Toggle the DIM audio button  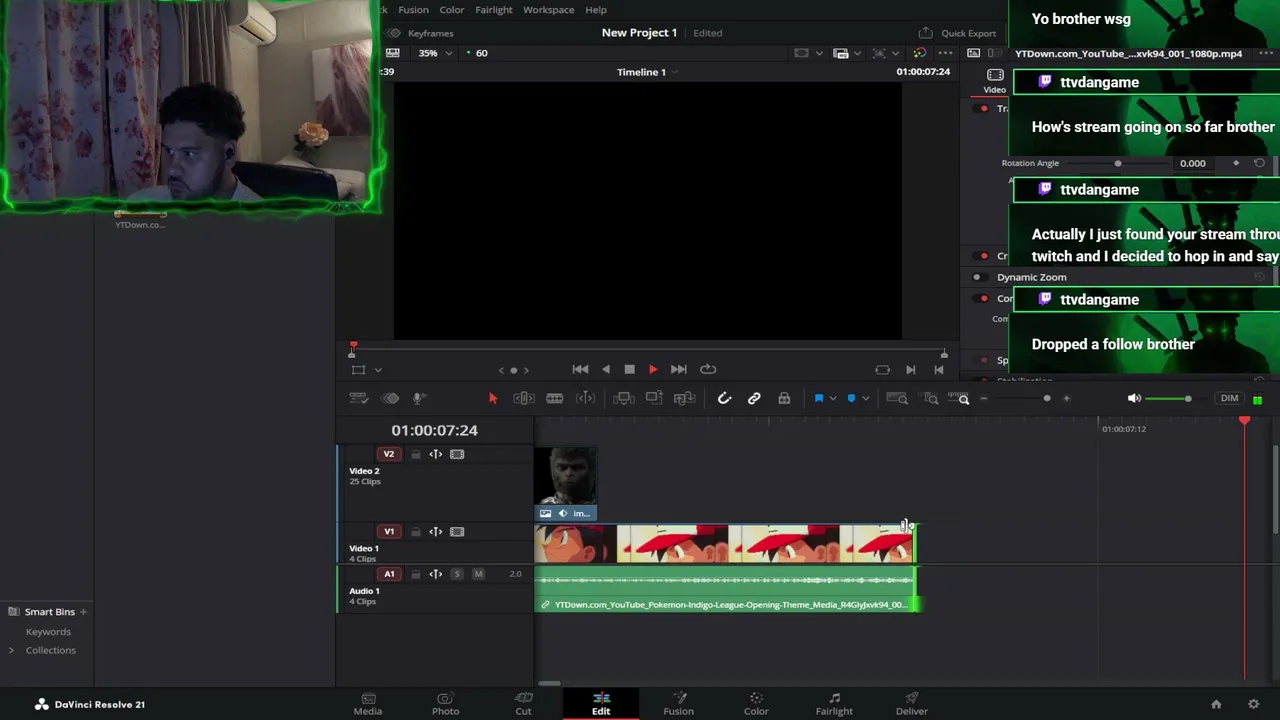pyautogui.click(x=1229, y=398)
